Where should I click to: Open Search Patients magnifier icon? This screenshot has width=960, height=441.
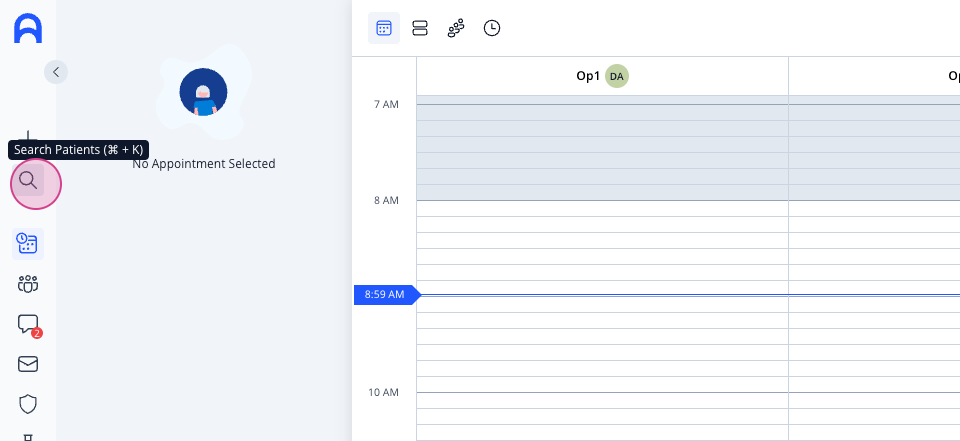28,180
